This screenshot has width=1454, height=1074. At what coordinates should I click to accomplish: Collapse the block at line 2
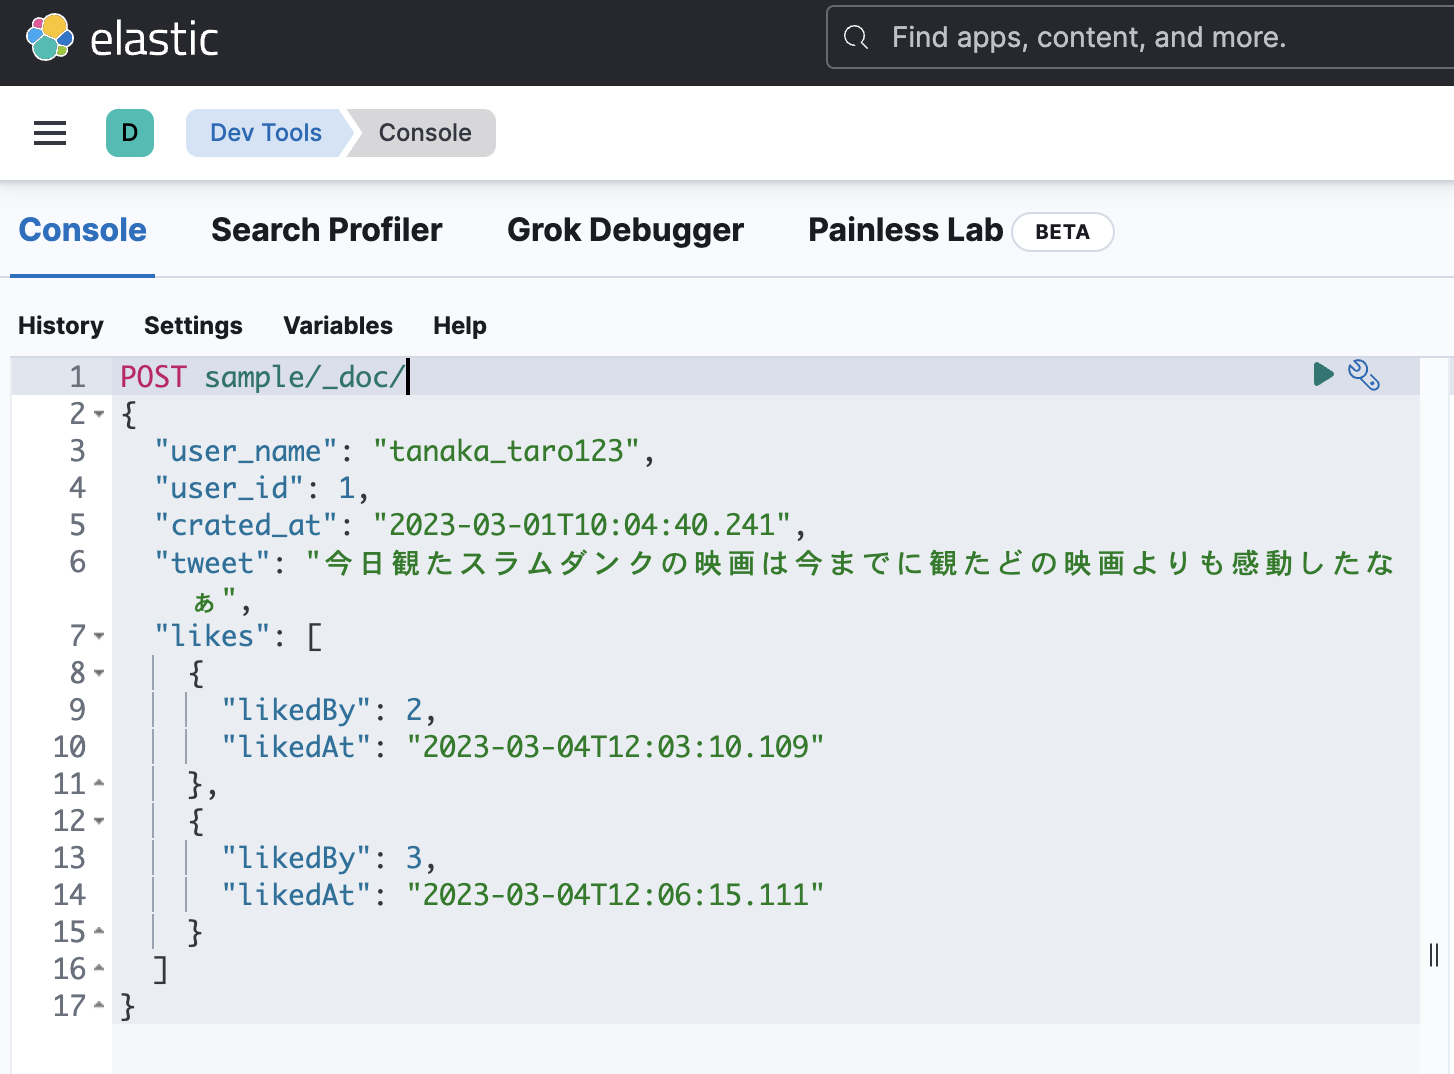click(x=99, y=414)
